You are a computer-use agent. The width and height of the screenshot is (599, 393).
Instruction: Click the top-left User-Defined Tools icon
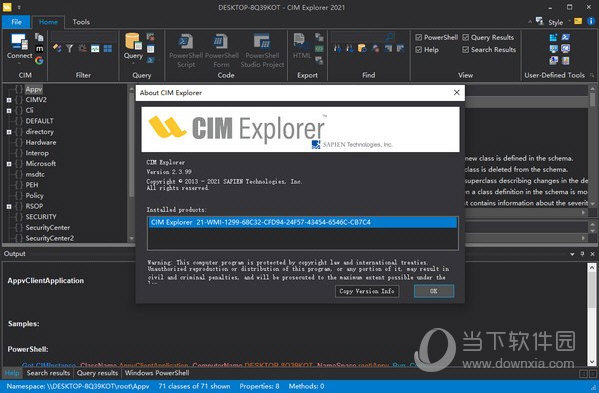coord(553,37)
